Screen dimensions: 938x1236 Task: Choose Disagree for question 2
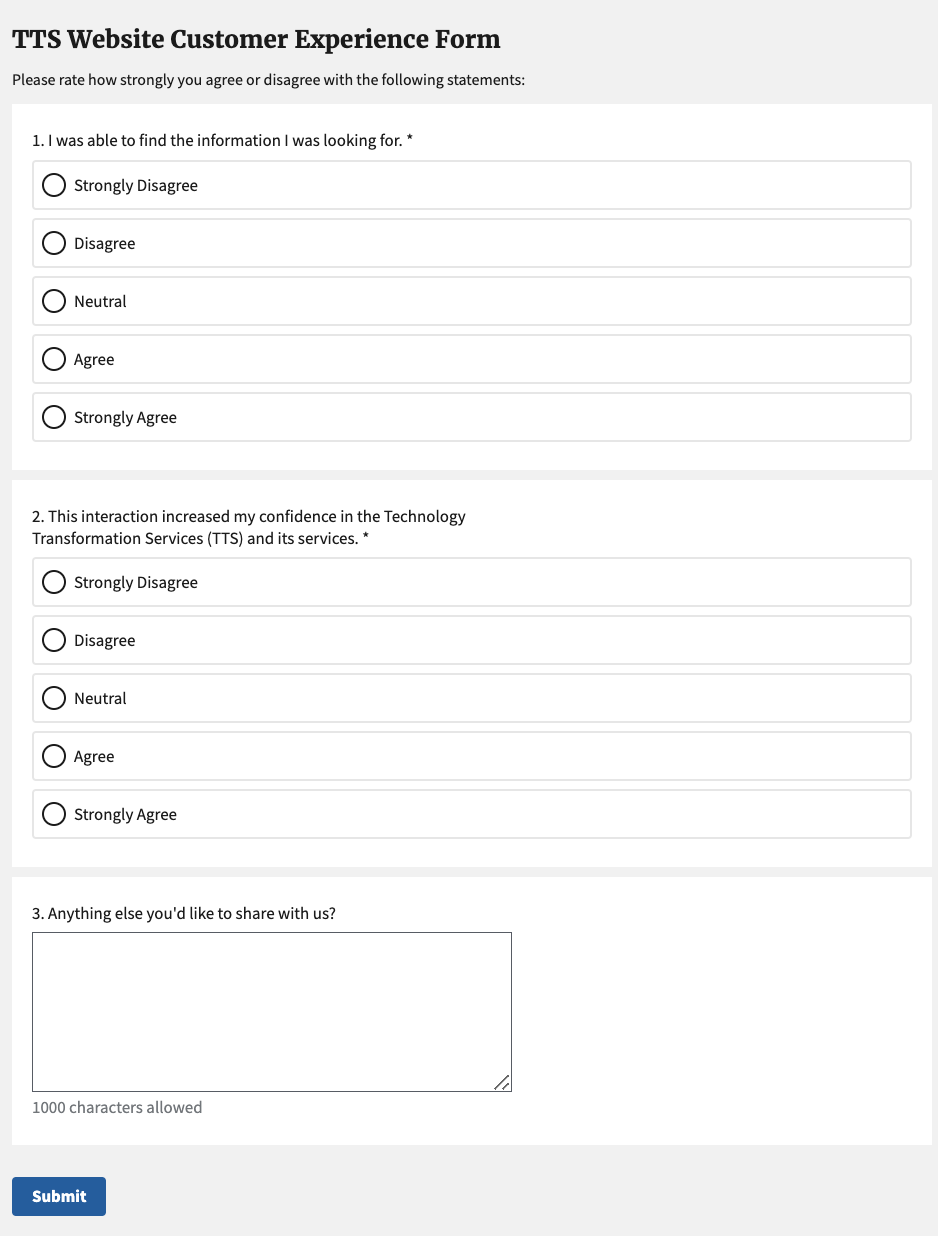point(54,641)
